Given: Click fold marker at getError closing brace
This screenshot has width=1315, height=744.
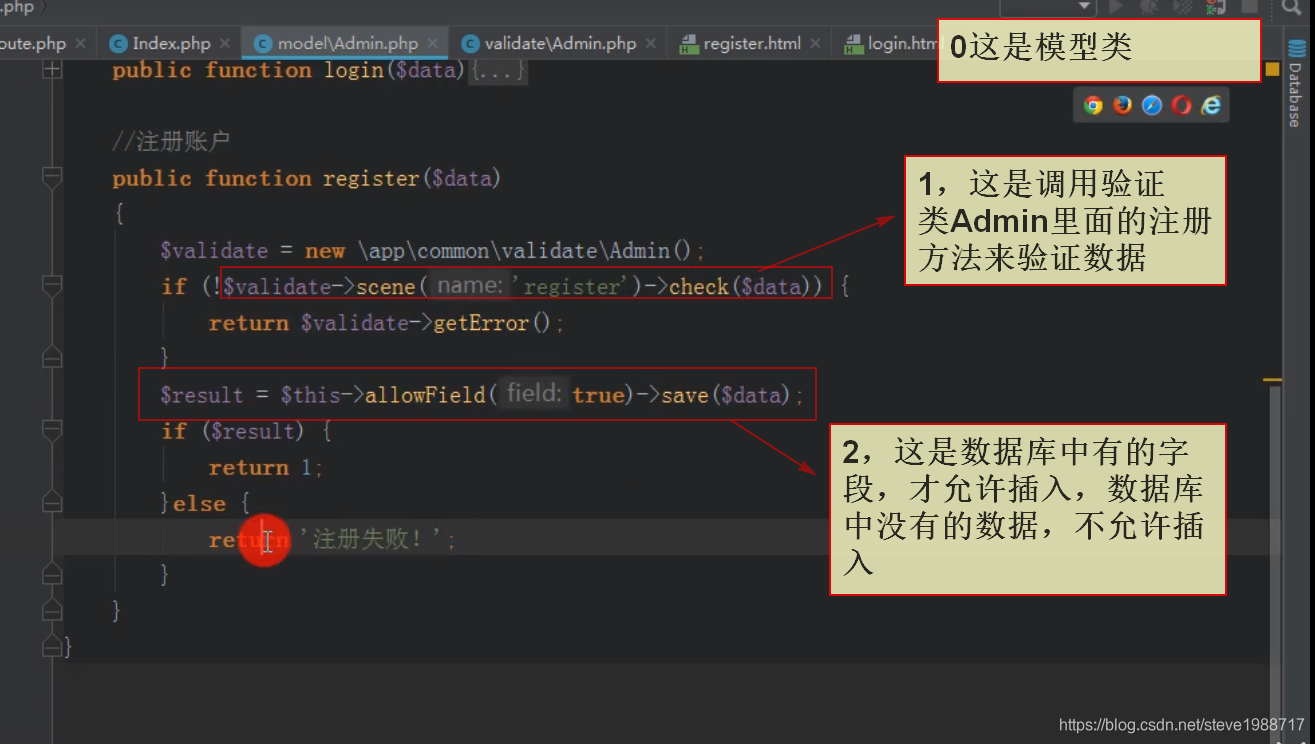Looking at the screenshot, I should (x=52, y=357).
